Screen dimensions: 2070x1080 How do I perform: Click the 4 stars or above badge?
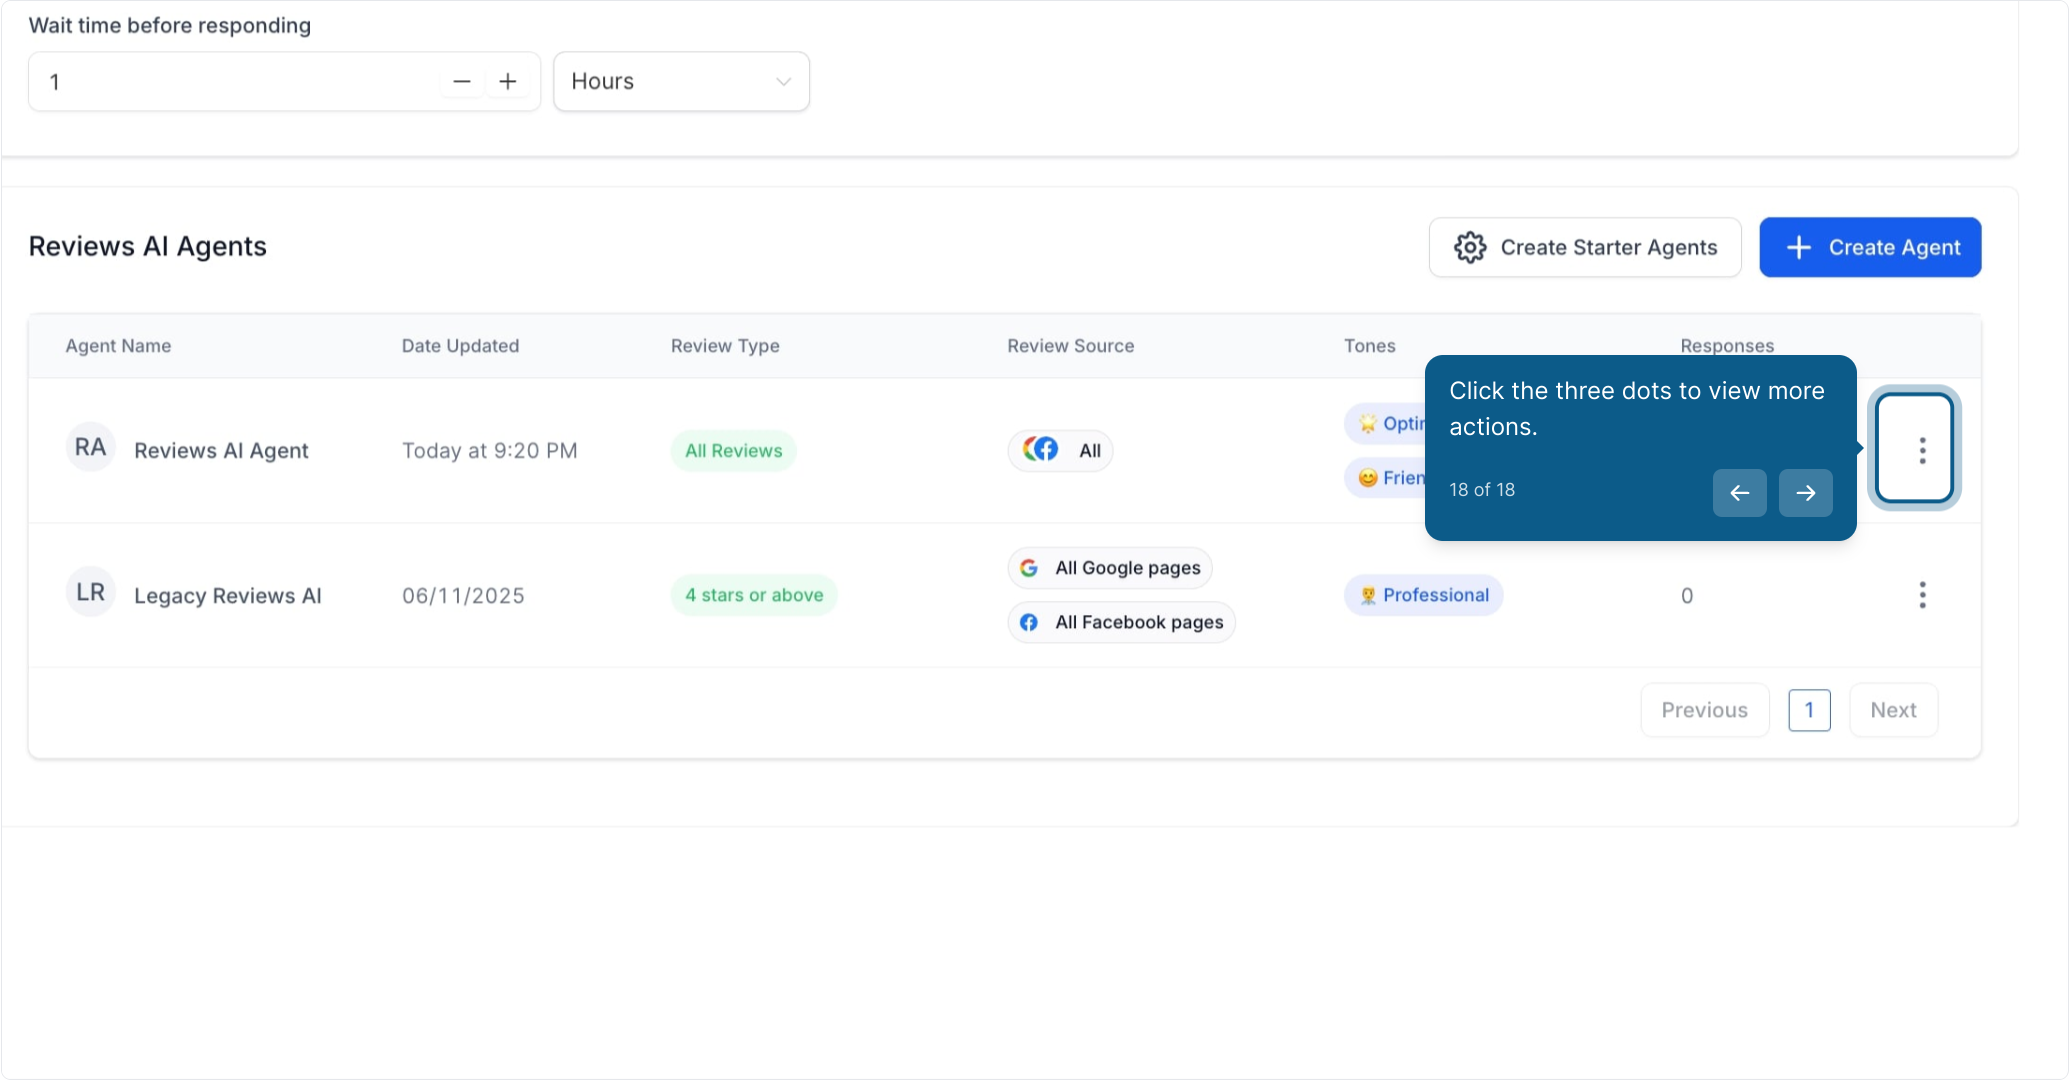click(x=754, y=595)
